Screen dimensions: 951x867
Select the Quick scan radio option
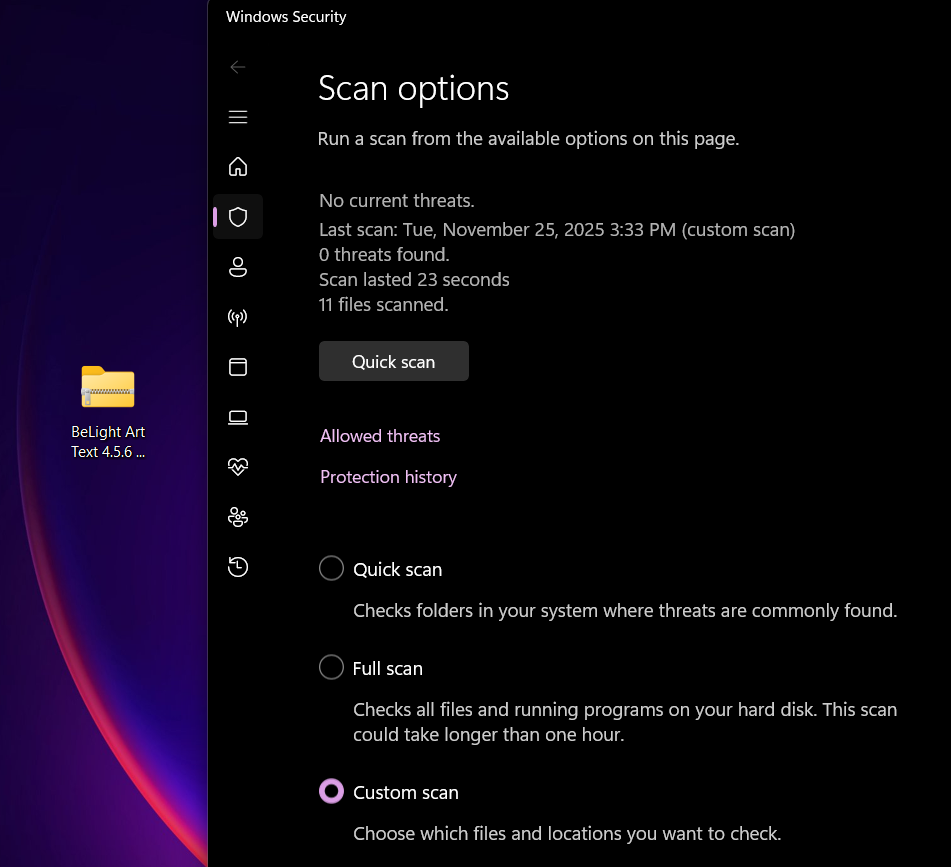coord(331,569)
